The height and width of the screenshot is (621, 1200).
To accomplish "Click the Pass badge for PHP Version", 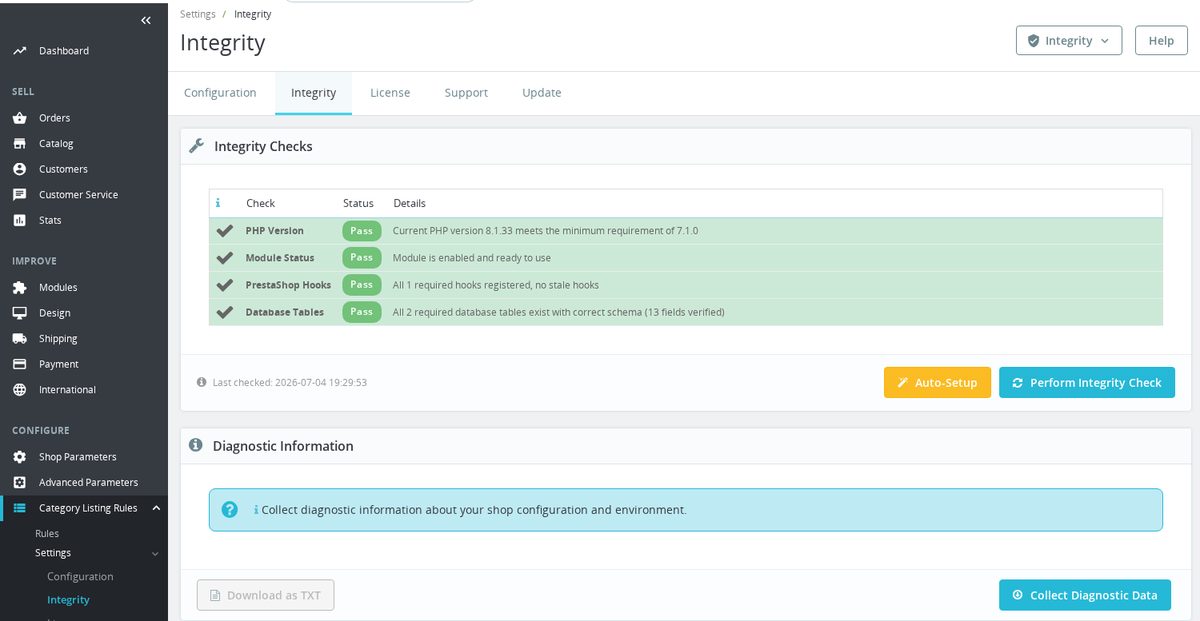I will point(361,230).
